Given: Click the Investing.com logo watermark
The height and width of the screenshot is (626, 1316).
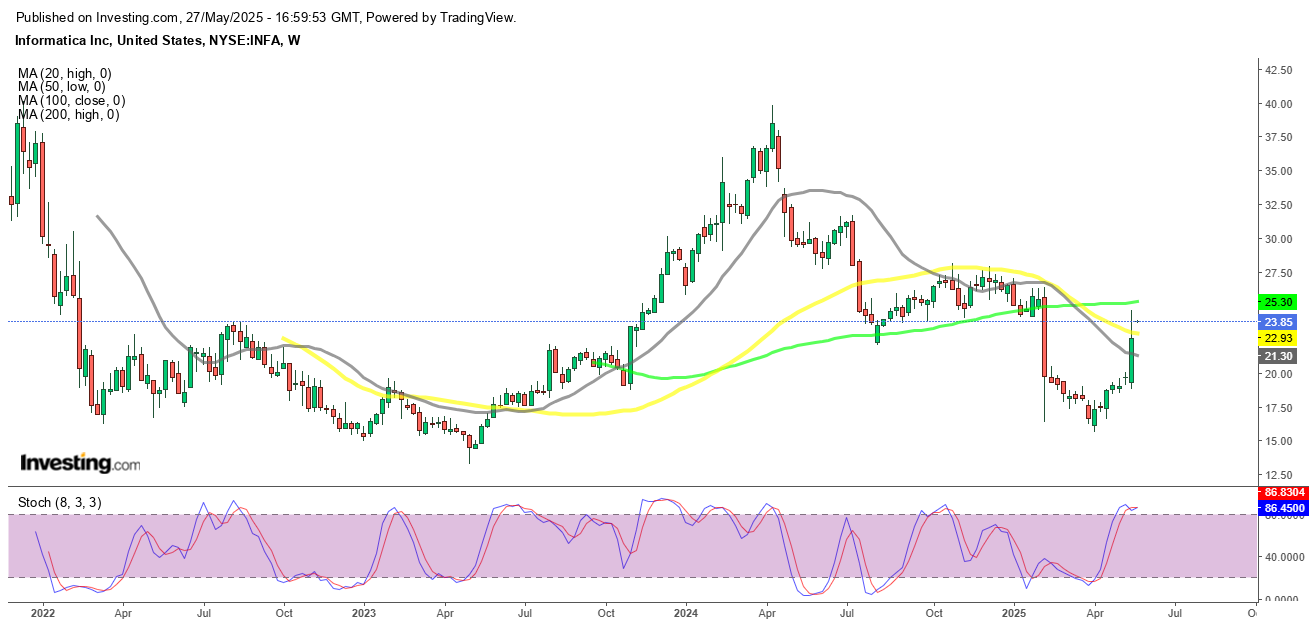Looking at the screenshot, I should click(x=81, y=464).
